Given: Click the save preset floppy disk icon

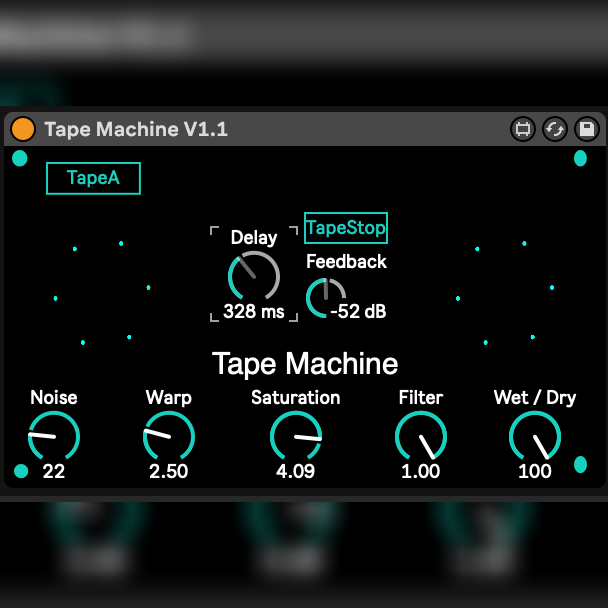Looking at the screenshot, I should 586,129.
